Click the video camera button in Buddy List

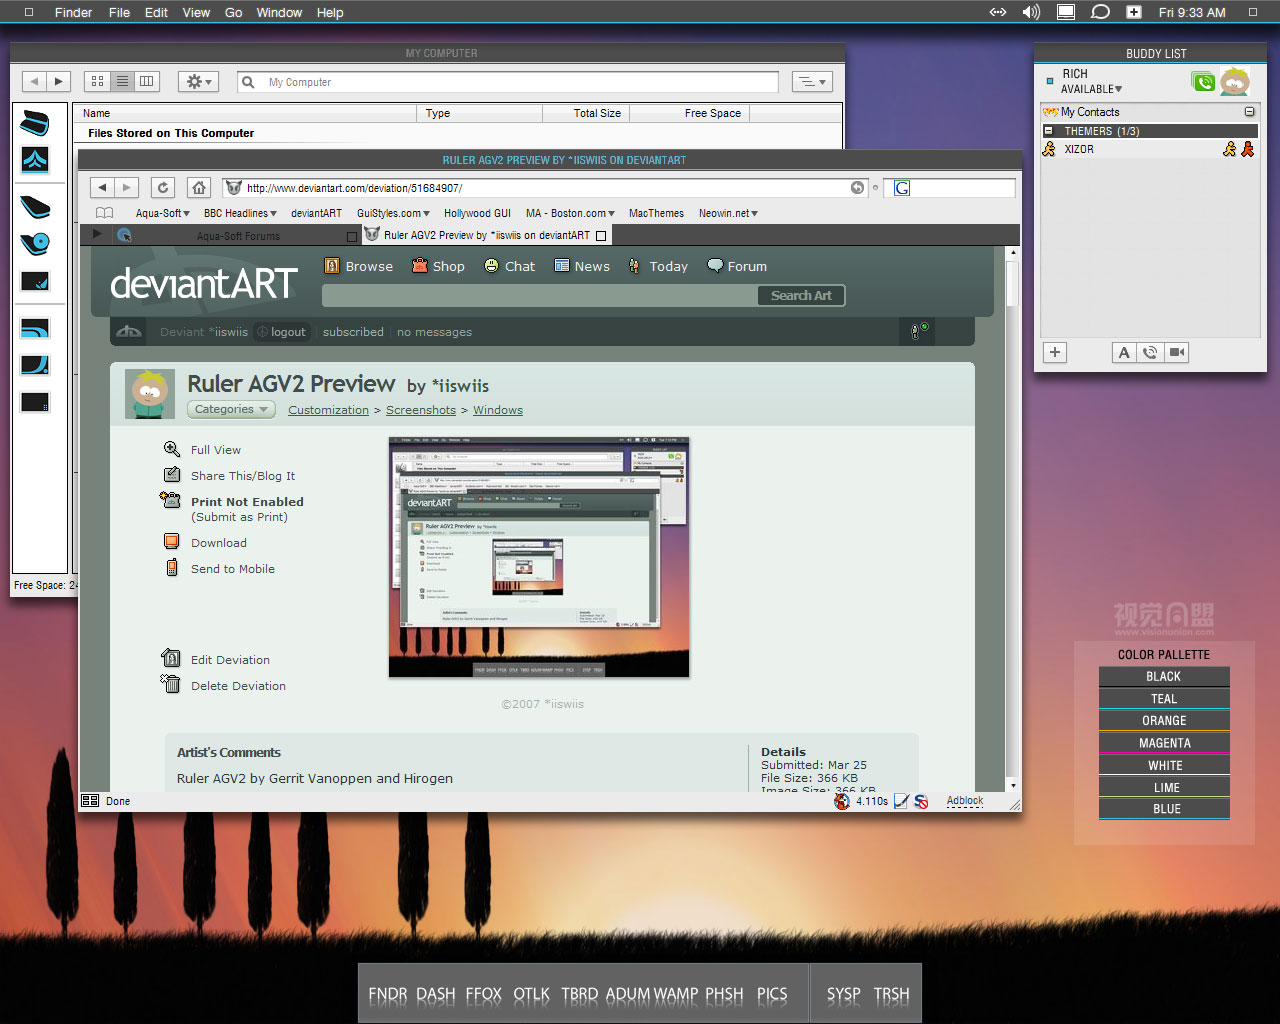pos(1177,352)
